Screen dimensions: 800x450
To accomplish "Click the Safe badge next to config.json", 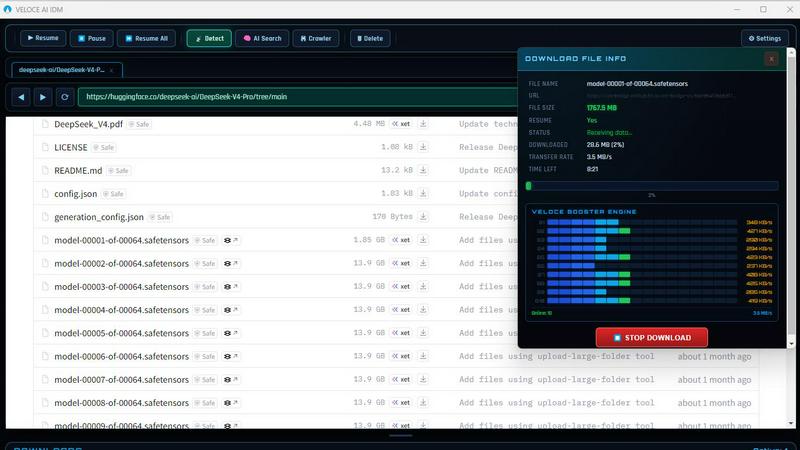I will pyautogui.click(x=114, y=194).
